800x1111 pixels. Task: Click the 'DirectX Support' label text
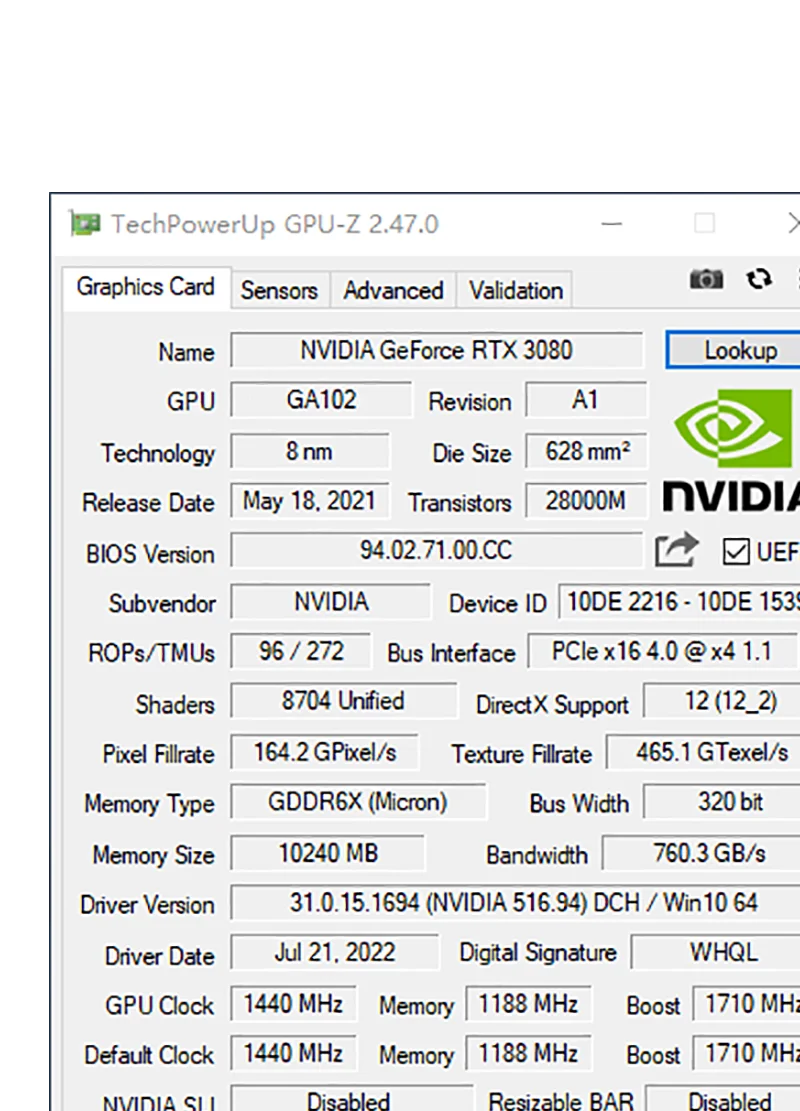pos(552,705)
